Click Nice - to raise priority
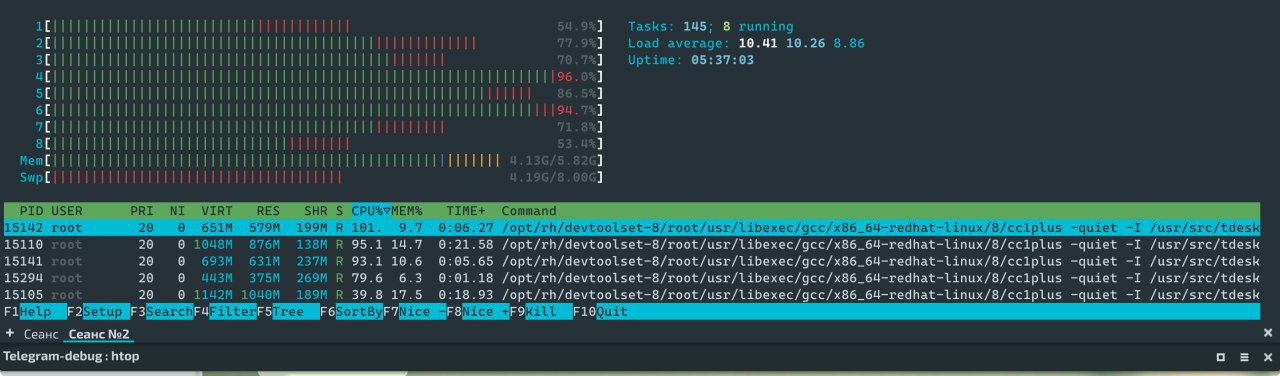Viewport: 1280px width, 376px height. pos(423,312)
